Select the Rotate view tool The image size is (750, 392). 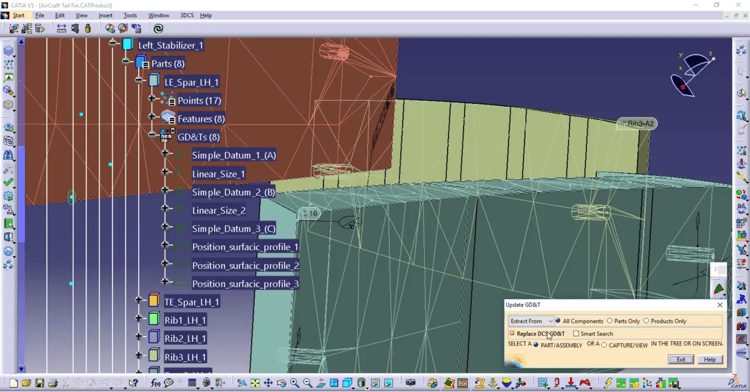(282, 383)
